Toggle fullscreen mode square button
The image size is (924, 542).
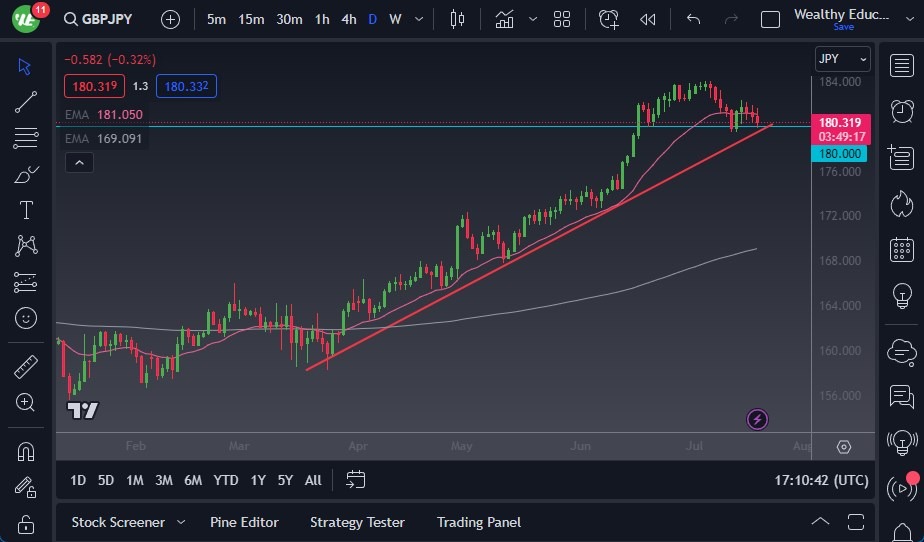[770, 20]
